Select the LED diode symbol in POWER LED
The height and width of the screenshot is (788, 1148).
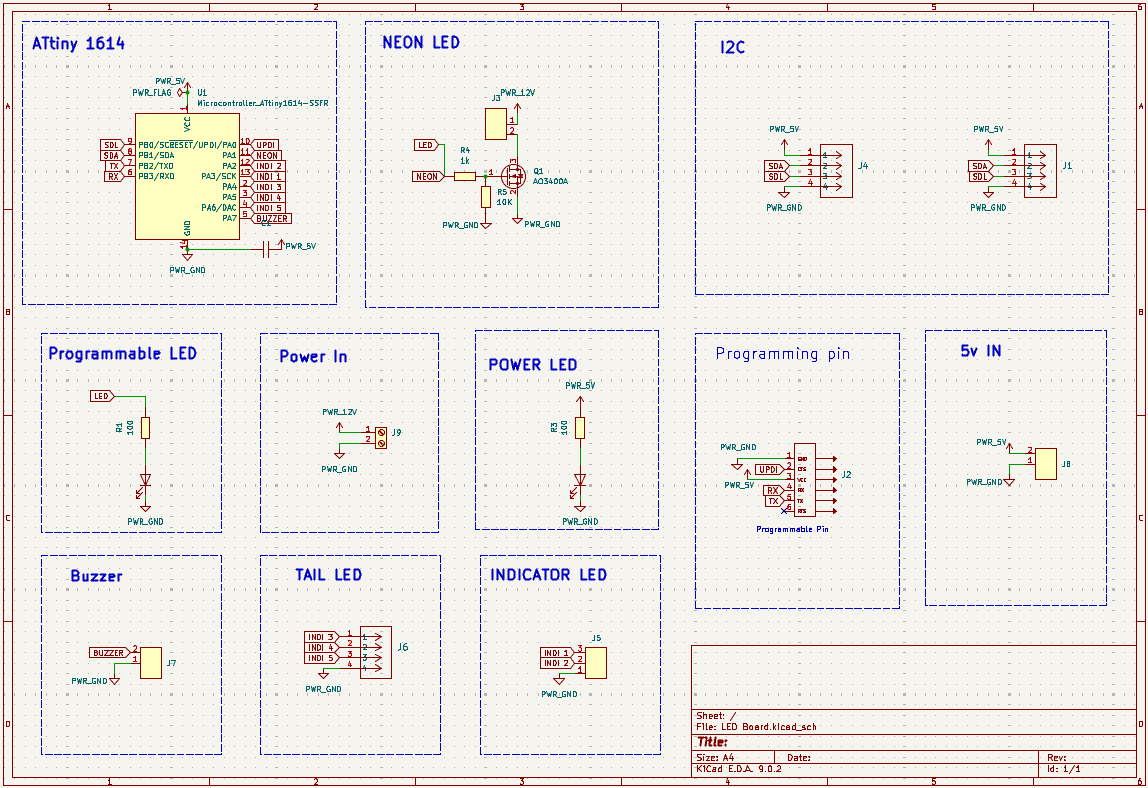(580, 480)
